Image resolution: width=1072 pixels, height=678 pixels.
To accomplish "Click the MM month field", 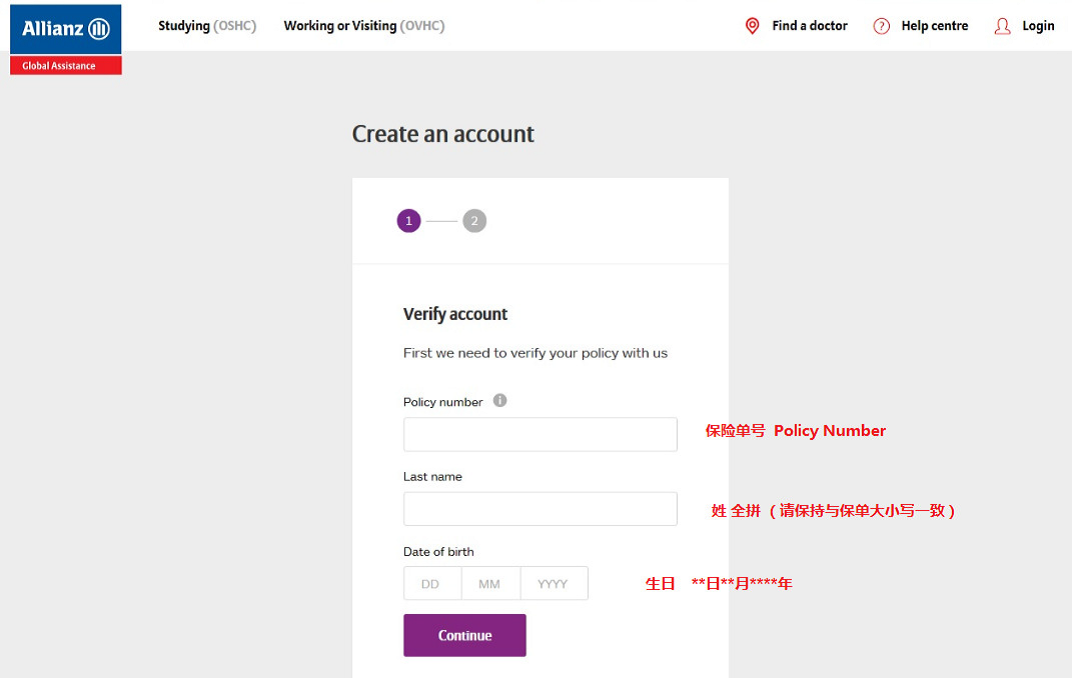I will click(490, 584).
